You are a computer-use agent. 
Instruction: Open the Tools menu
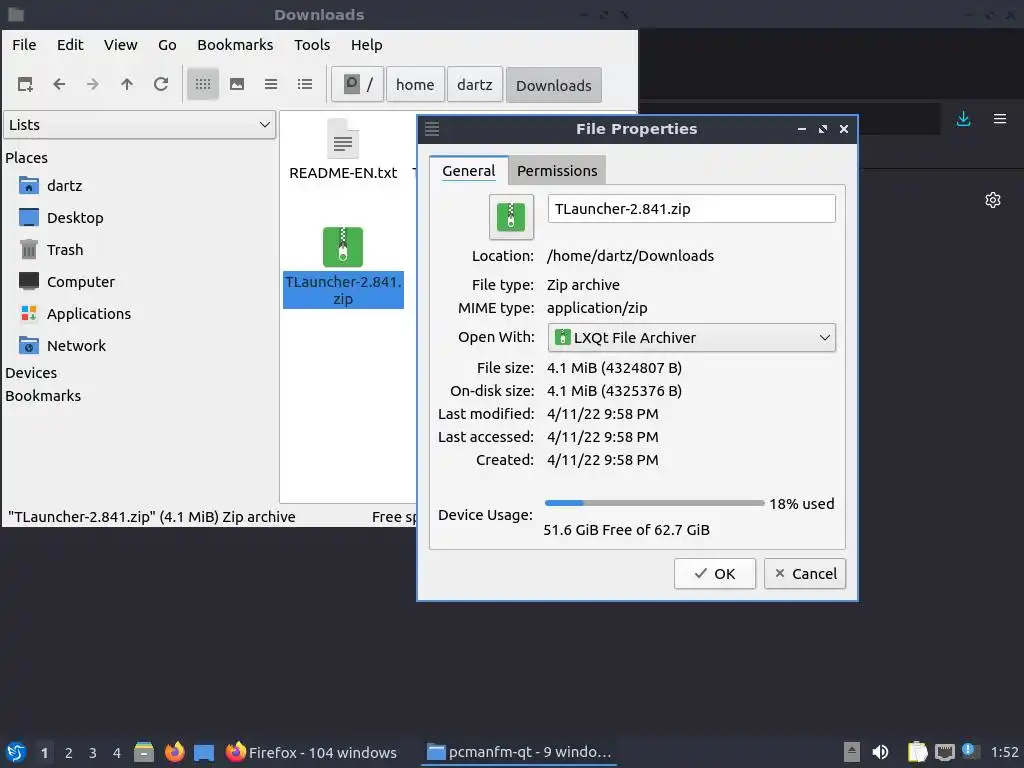[312, 45]
